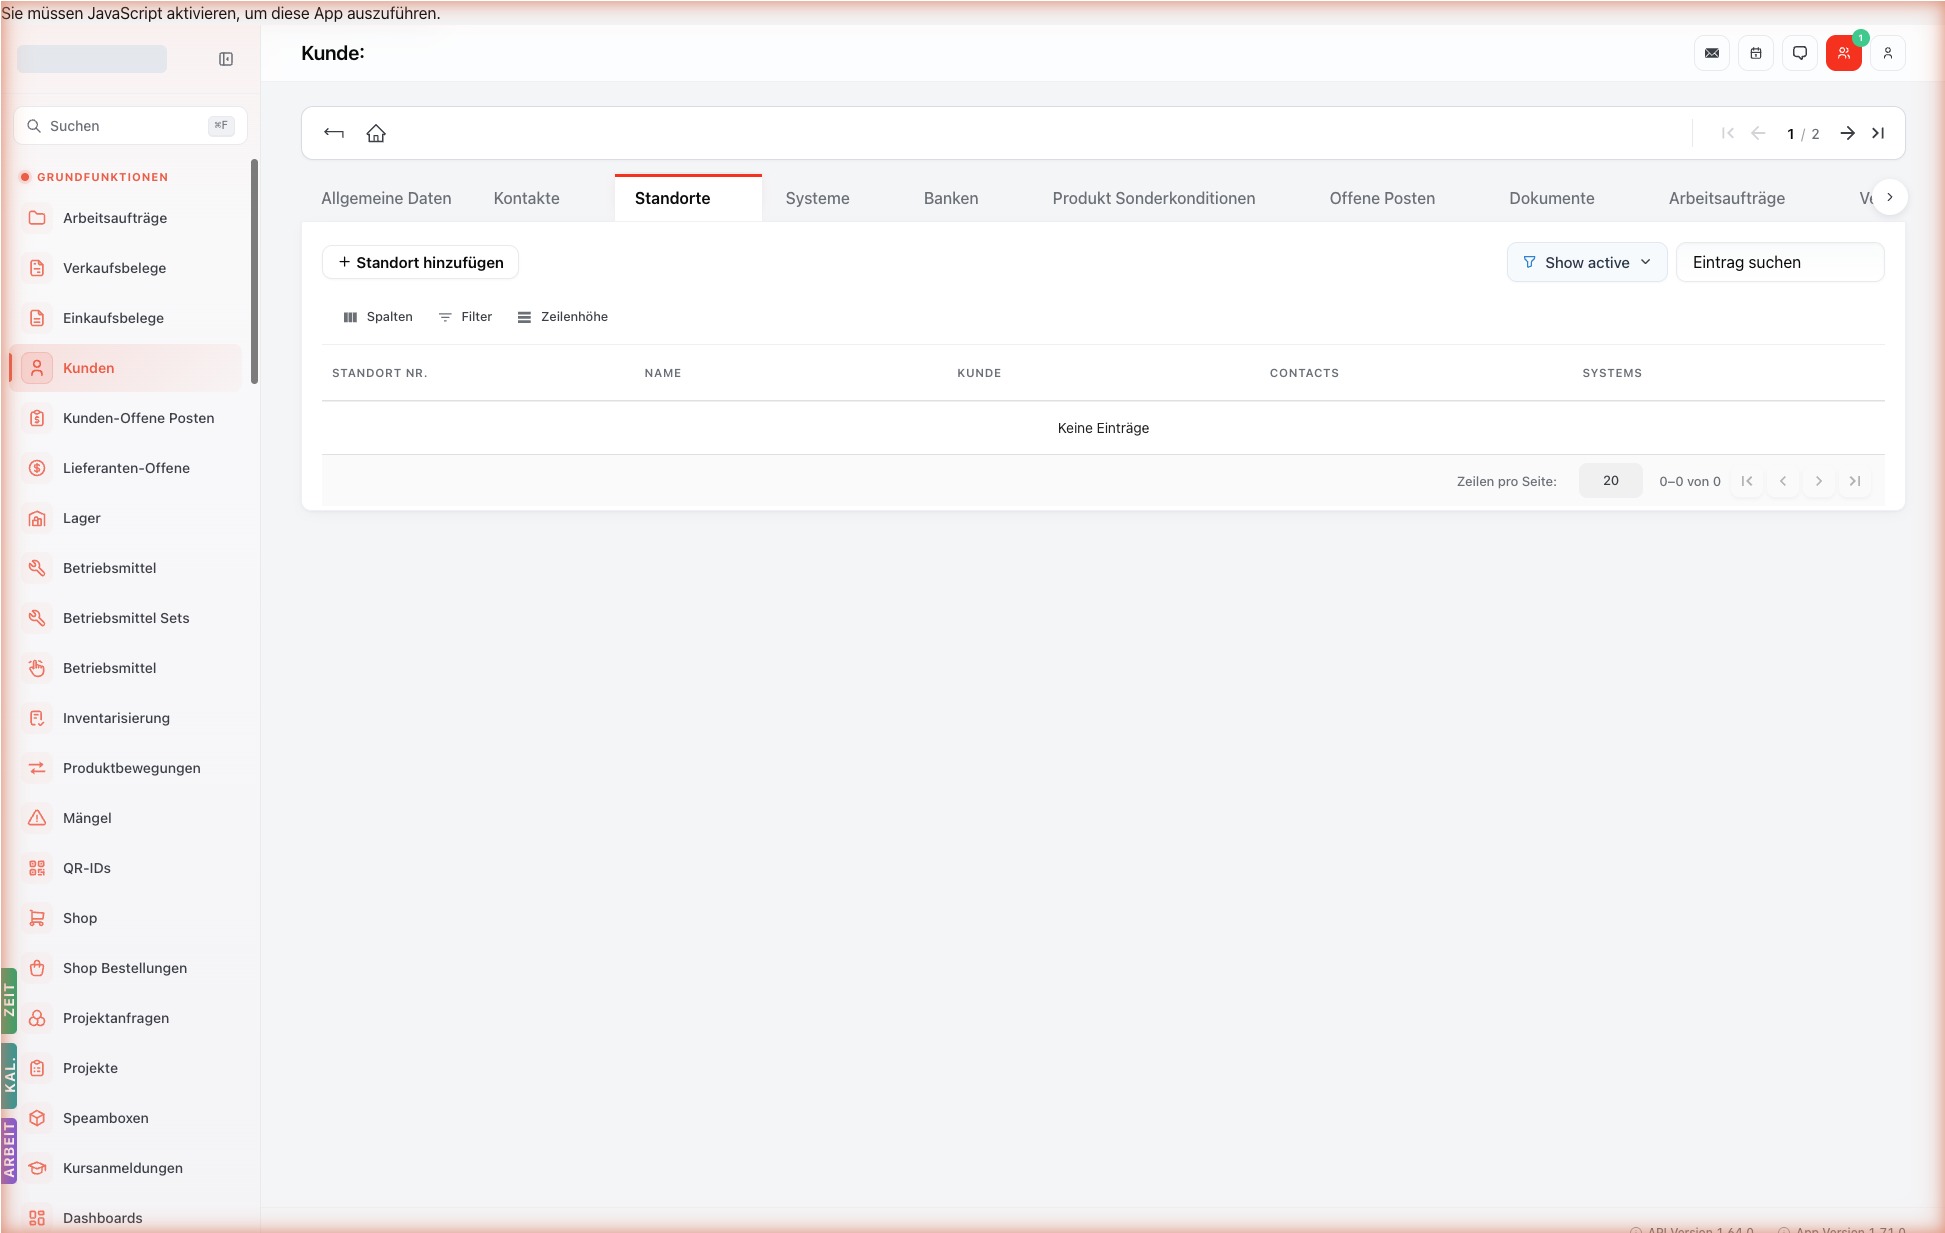This screenshot has height=1233, width=1945.
Task: Open the Zeilenhöhe row height option
Action: pyautogui.click(x=563, y=317)
